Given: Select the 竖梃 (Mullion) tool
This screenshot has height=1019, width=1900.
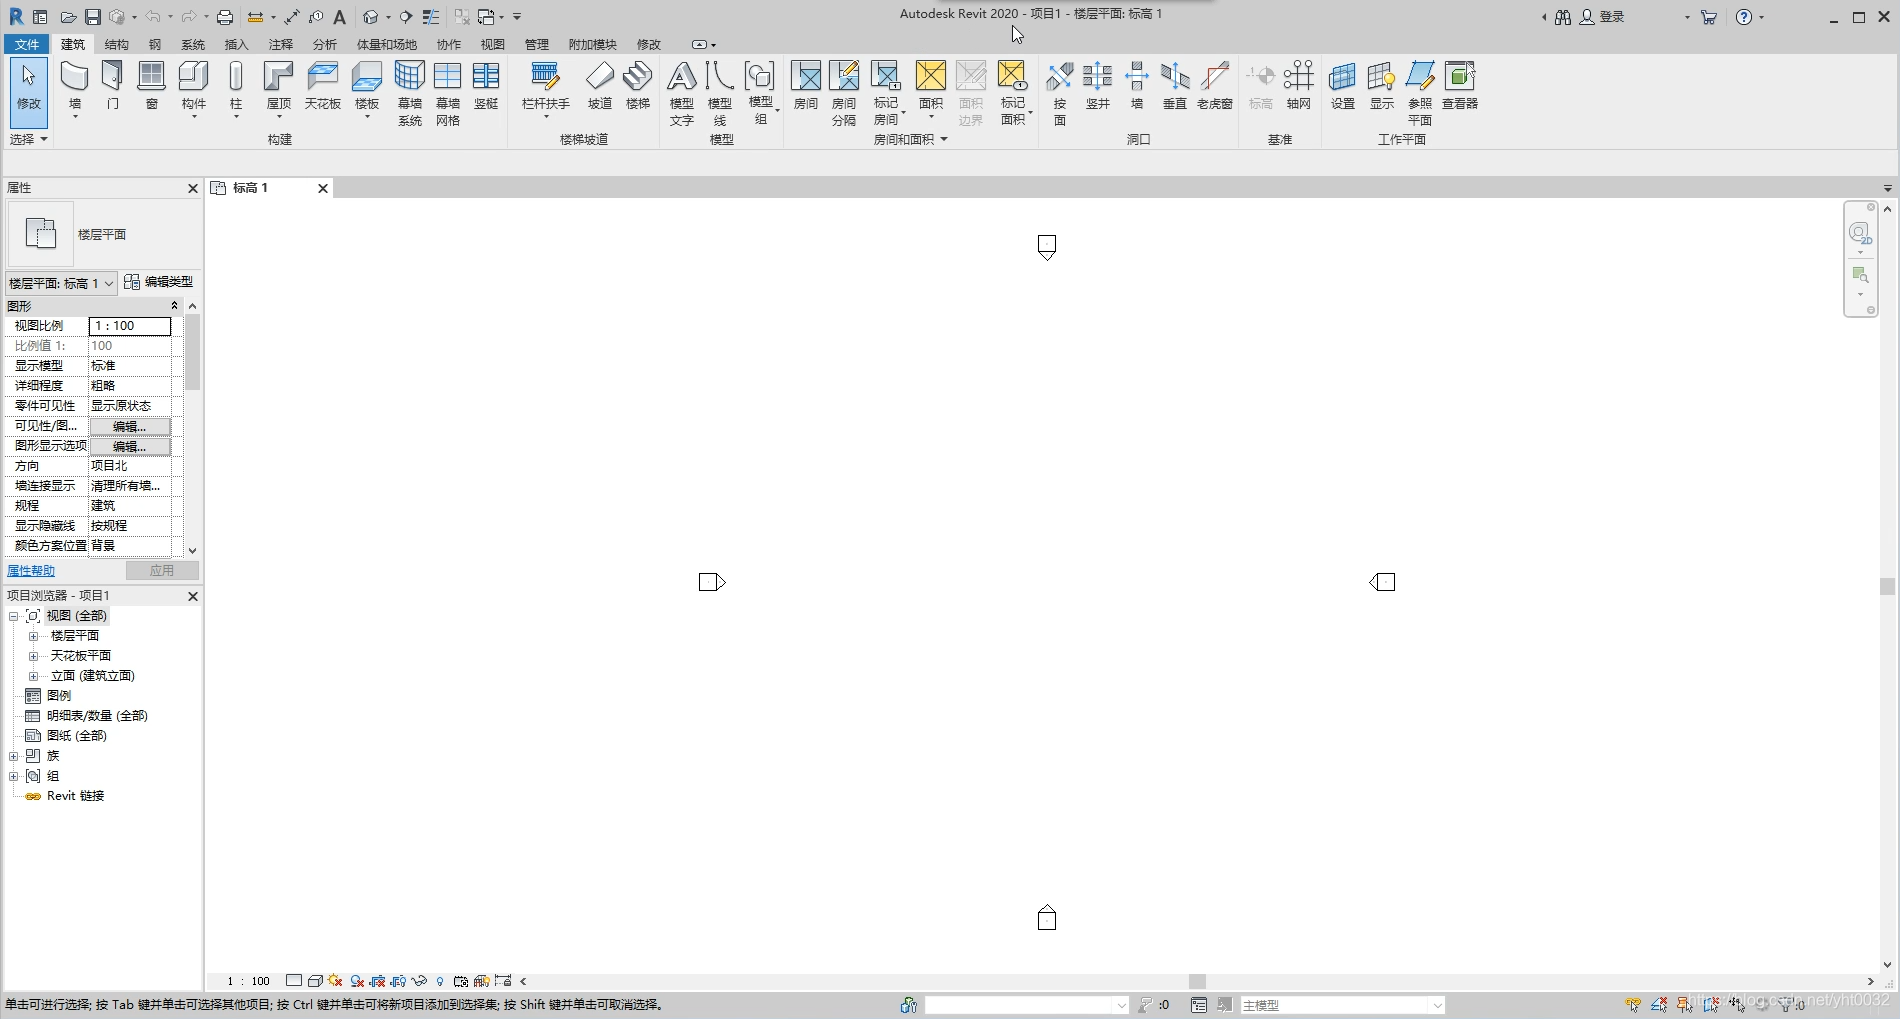Looking at the screenshot, I should tap(486, 86).
